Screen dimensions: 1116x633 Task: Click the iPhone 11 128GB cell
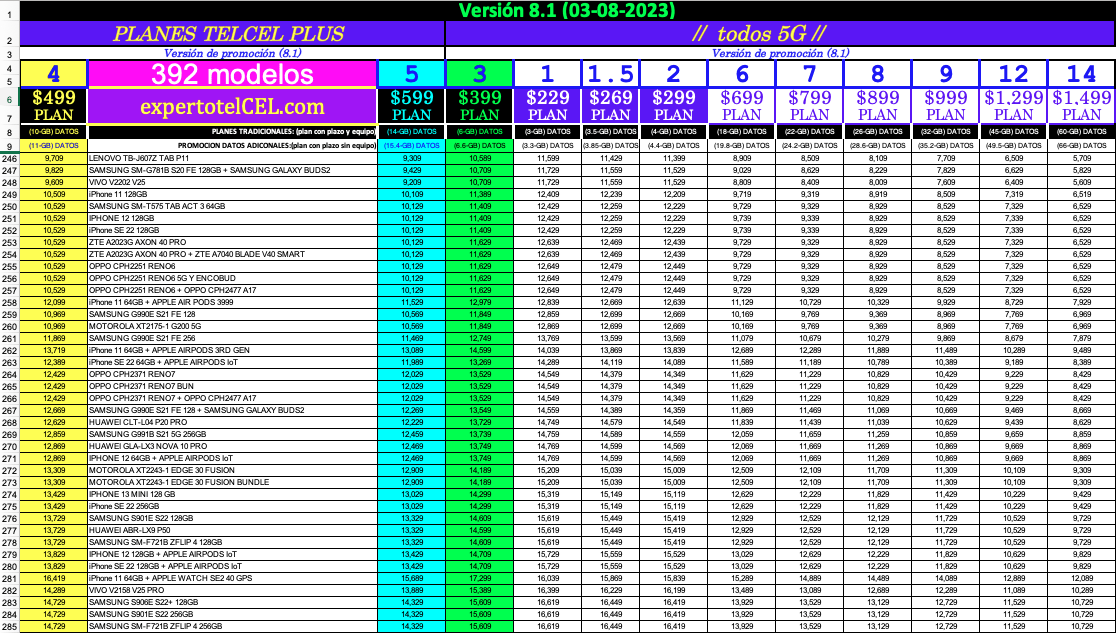pos(232,194)
